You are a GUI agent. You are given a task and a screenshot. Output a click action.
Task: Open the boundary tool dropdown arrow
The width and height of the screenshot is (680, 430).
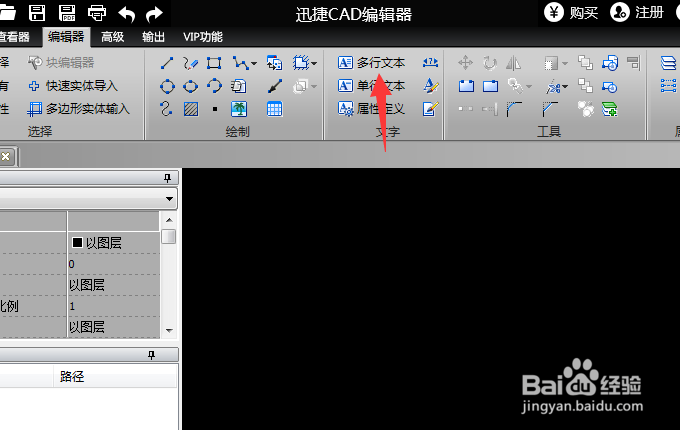tap(314, 64)
